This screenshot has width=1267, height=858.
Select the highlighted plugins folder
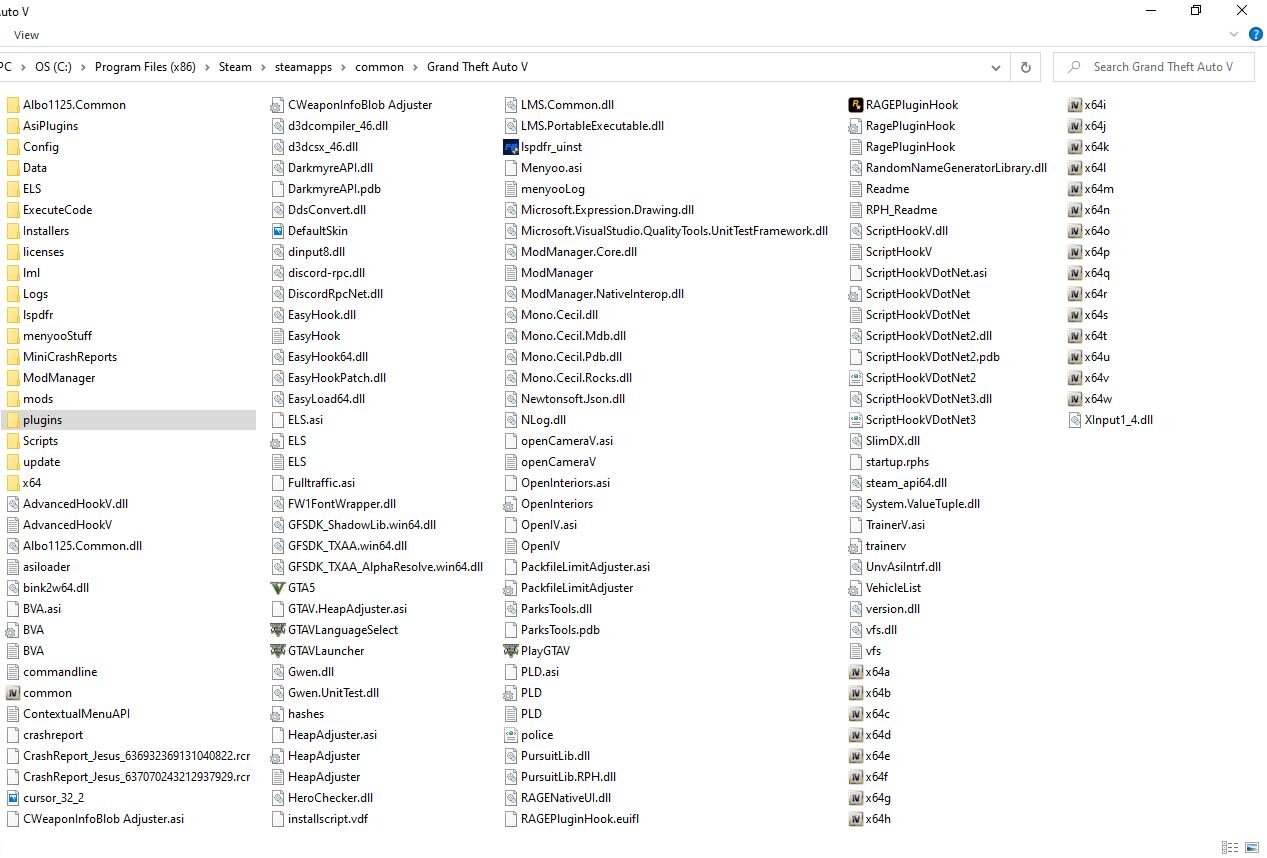[x=128, y=420]
